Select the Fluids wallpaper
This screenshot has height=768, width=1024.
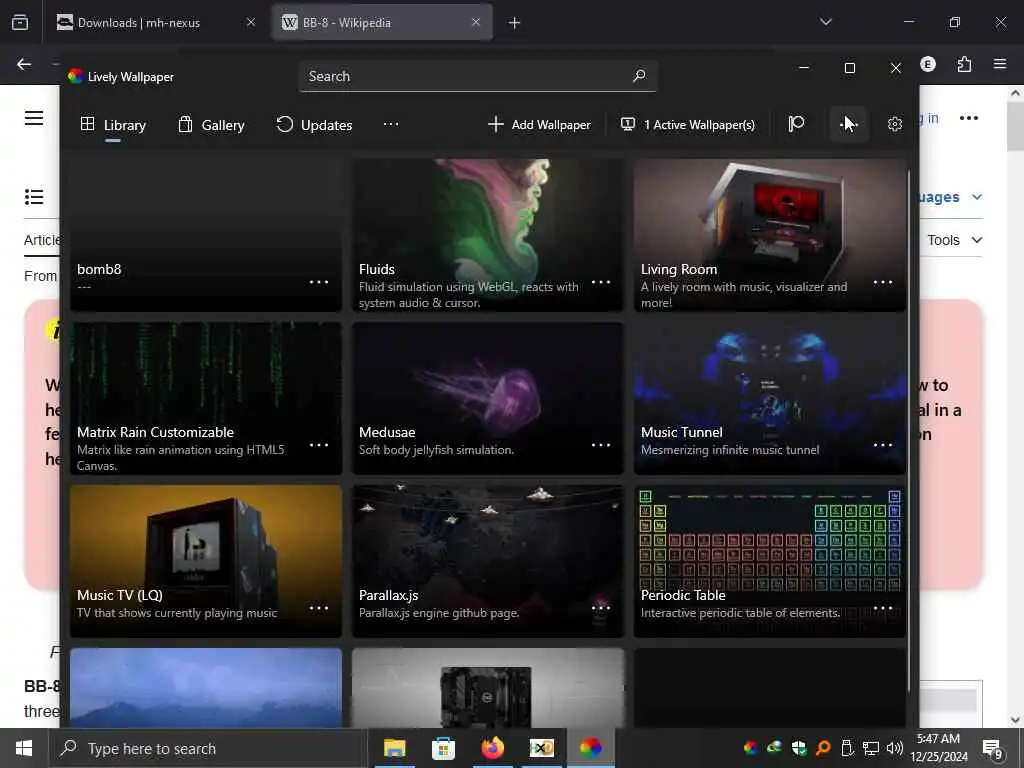tap(488, 235)
